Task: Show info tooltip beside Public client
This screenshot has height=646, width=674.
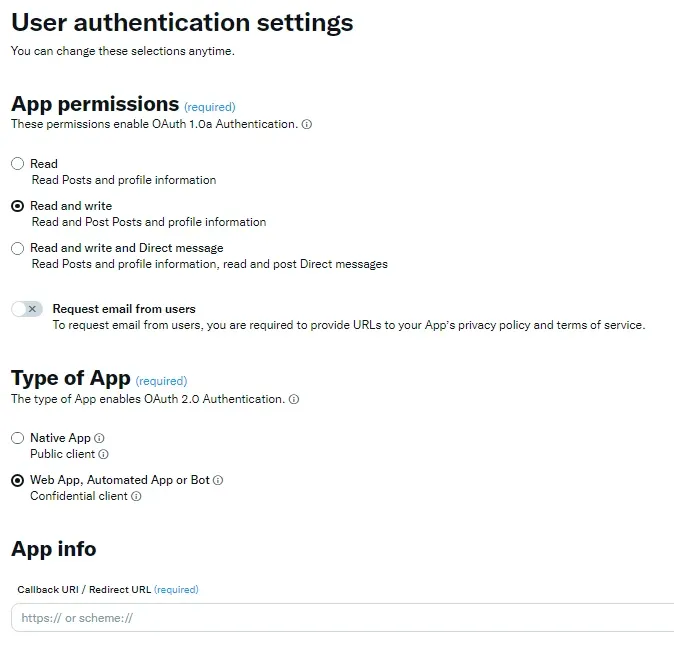Action: (104, 454)
